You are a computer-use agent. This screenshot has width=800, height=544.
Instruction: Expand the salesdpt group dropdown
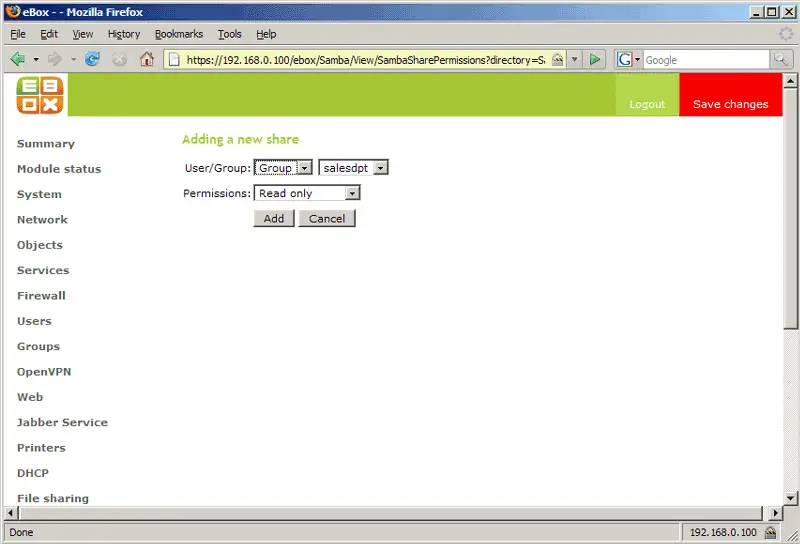[353, 168]
